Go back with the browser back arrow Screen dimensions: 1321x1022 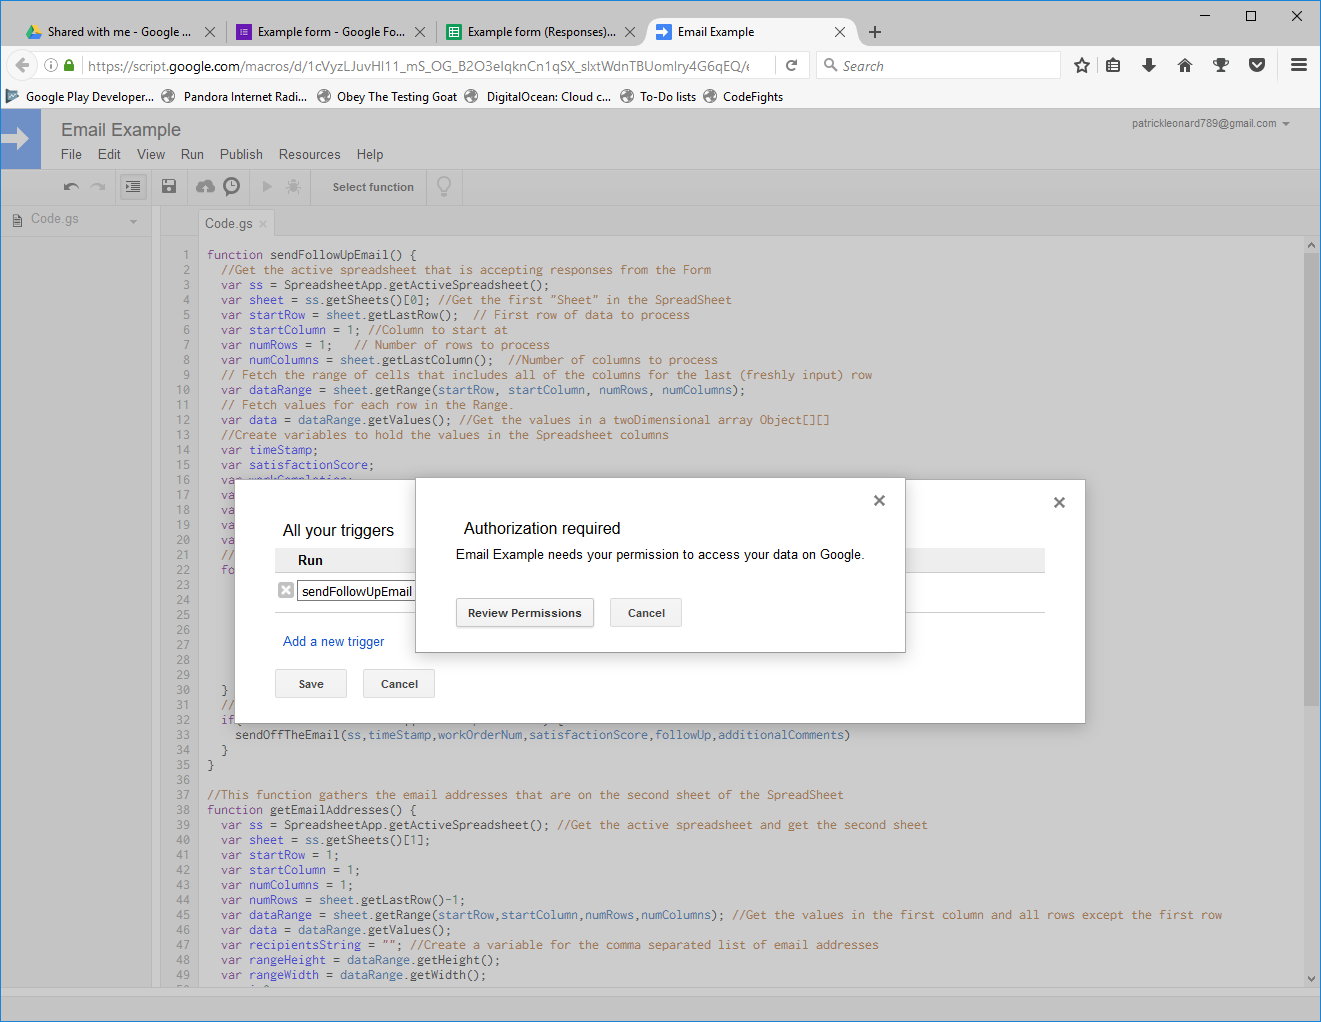22,65
